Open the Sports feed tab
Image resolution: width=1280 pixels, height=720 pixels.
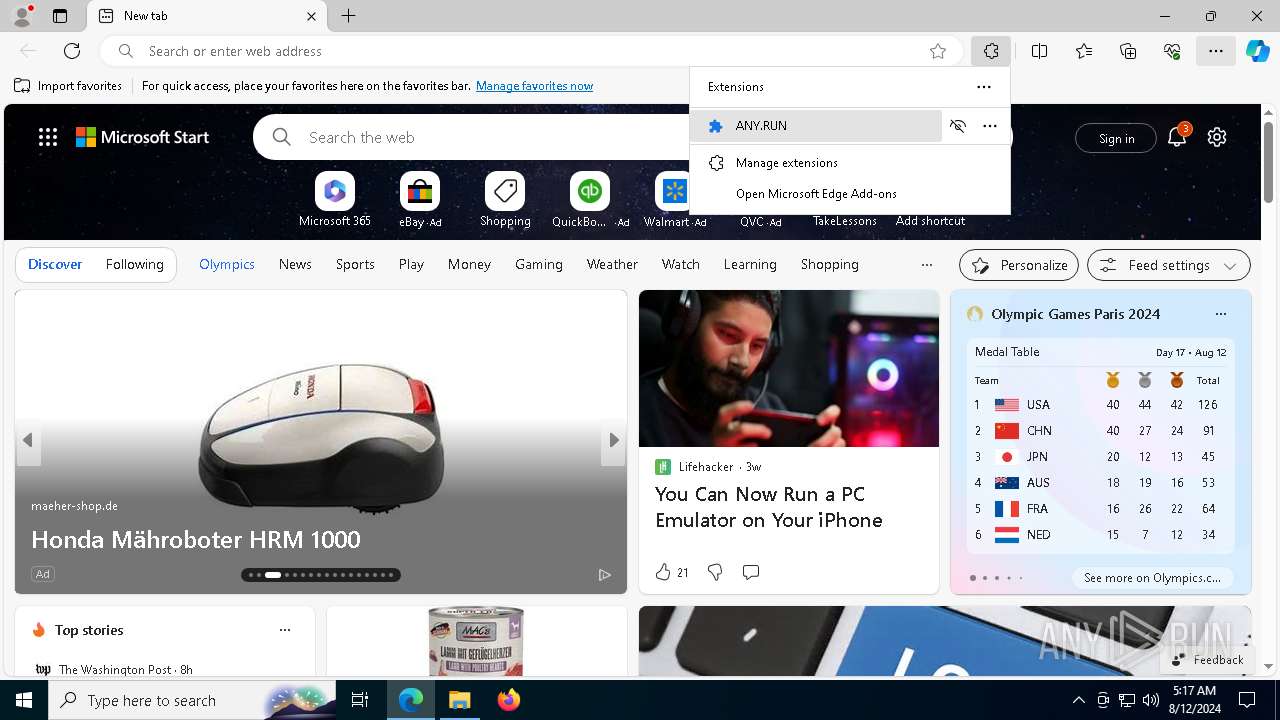pos(355,264)
